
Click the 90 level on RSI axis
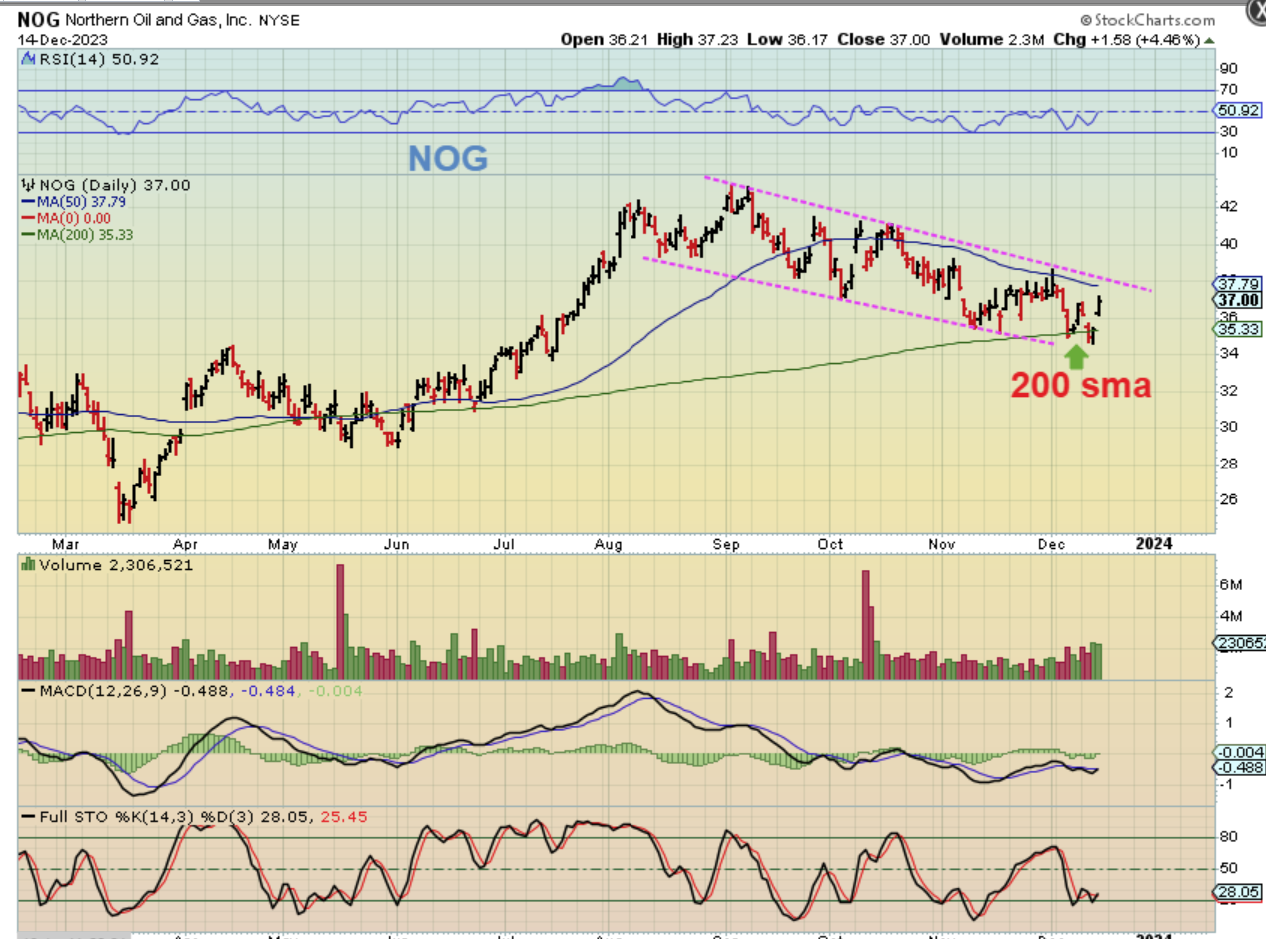1227,68
